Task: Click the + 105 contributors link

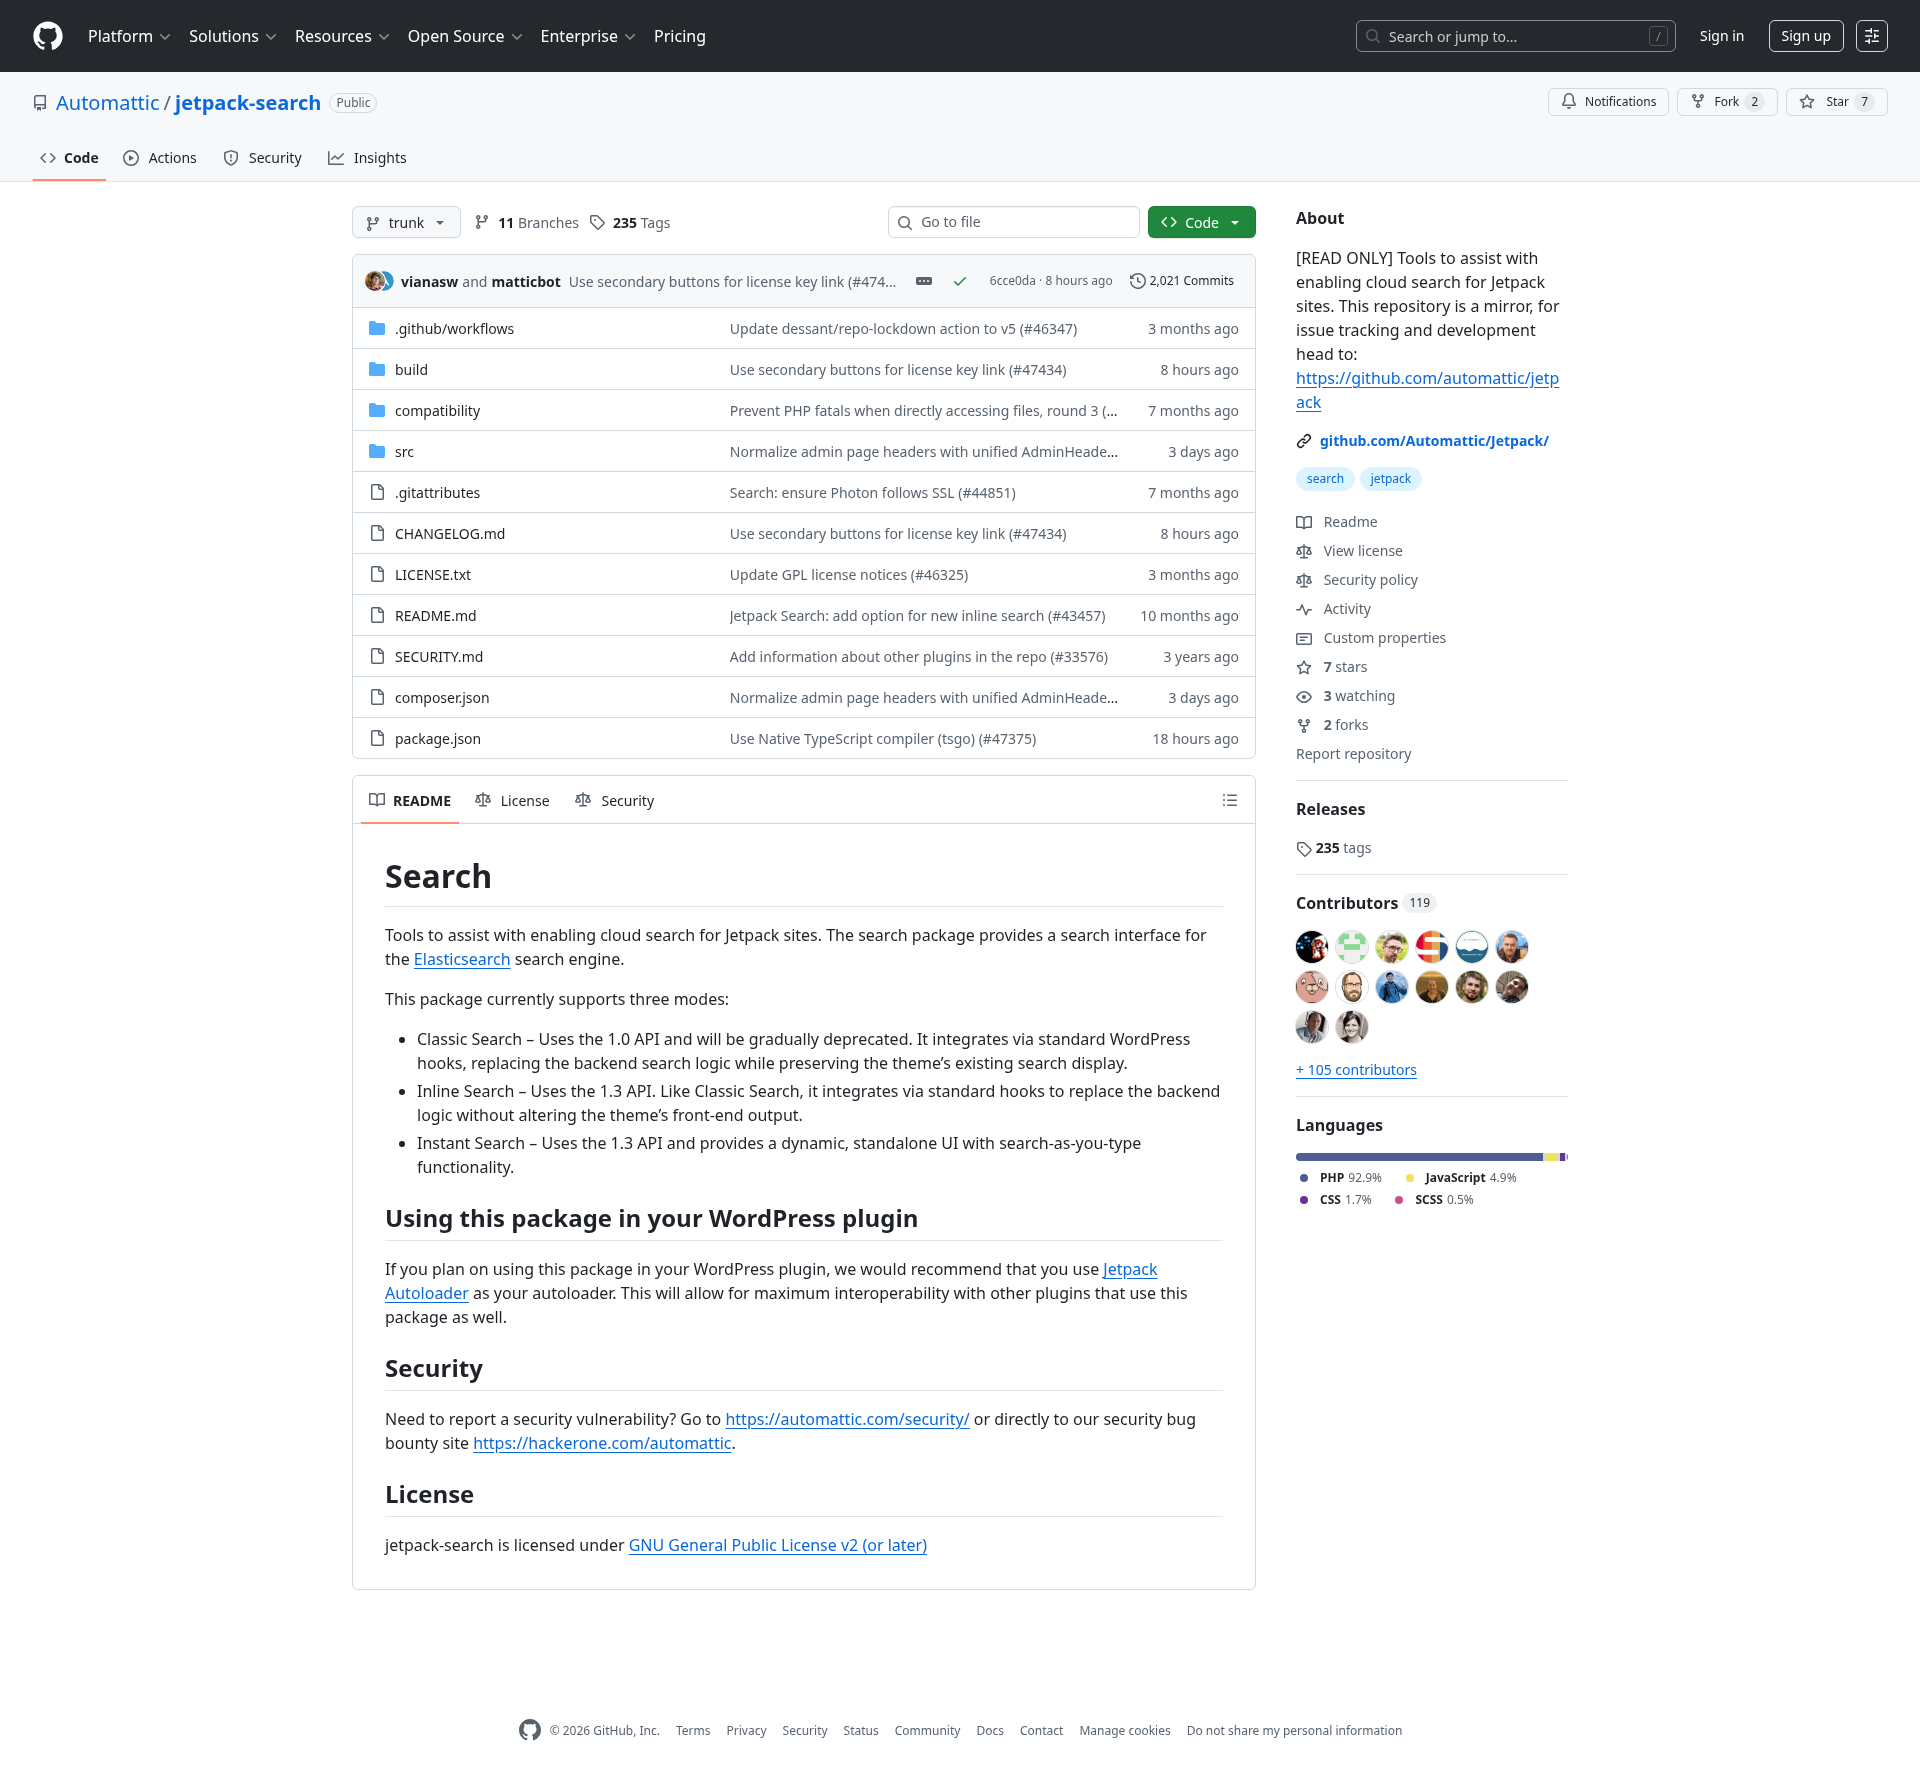Action: click(1356, 1070)
